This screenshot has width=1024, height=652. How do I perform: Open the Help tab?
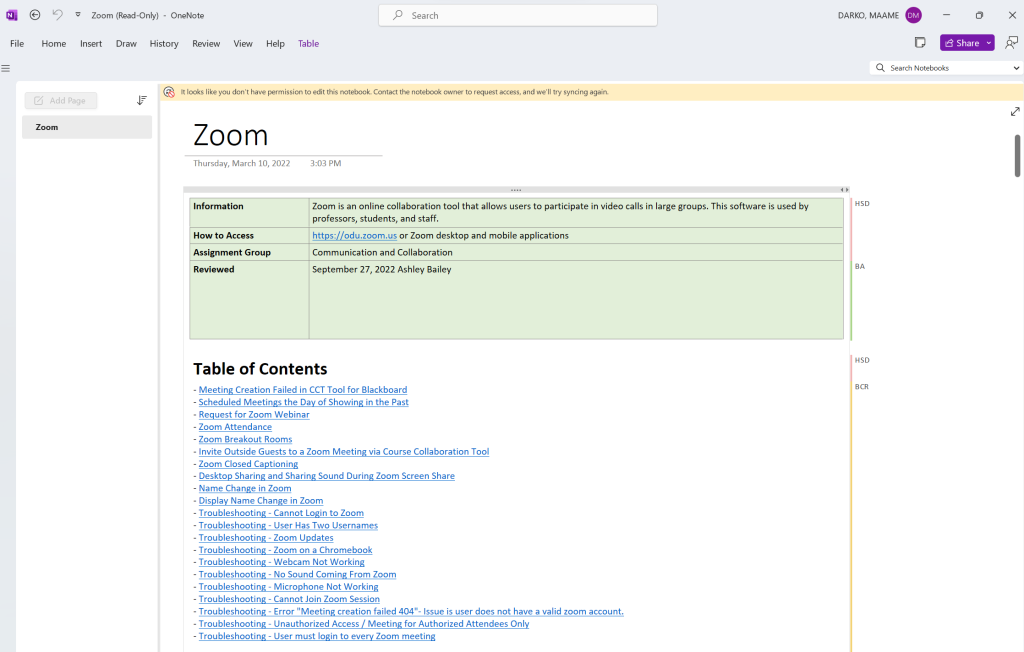coord(275,44)
